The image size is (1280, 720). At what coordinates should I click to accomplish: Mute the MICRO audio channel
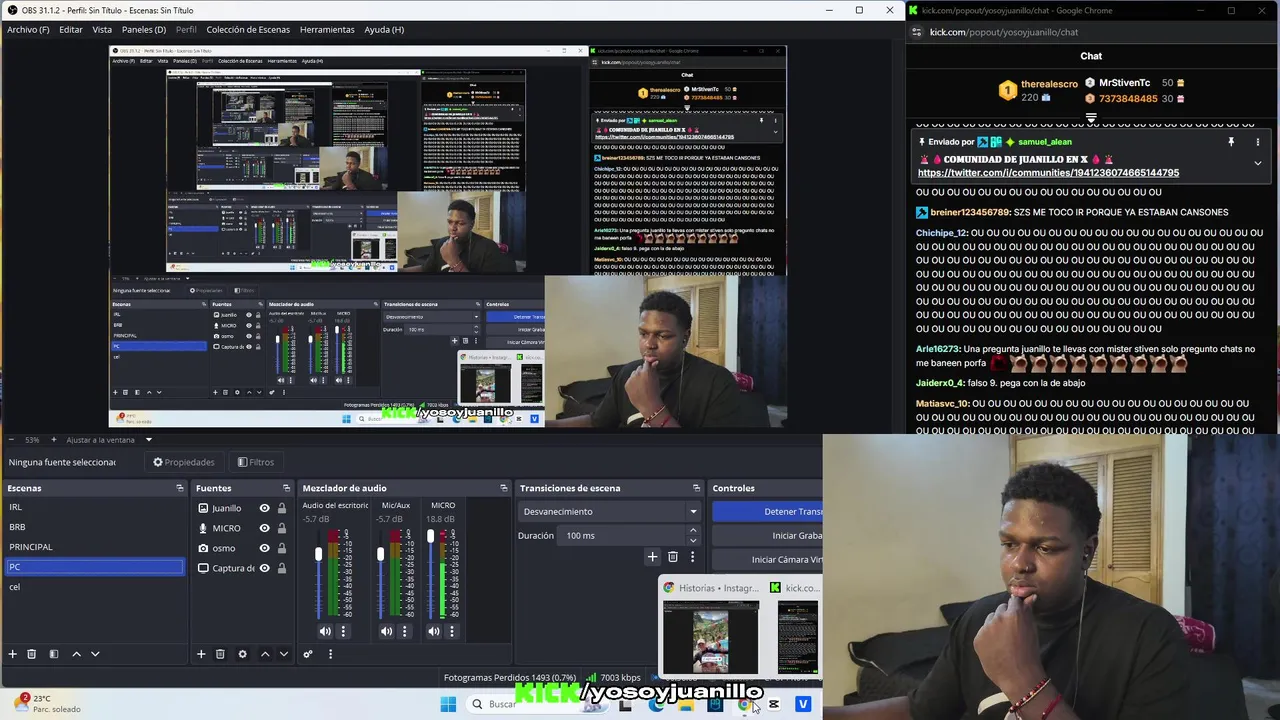434,631
